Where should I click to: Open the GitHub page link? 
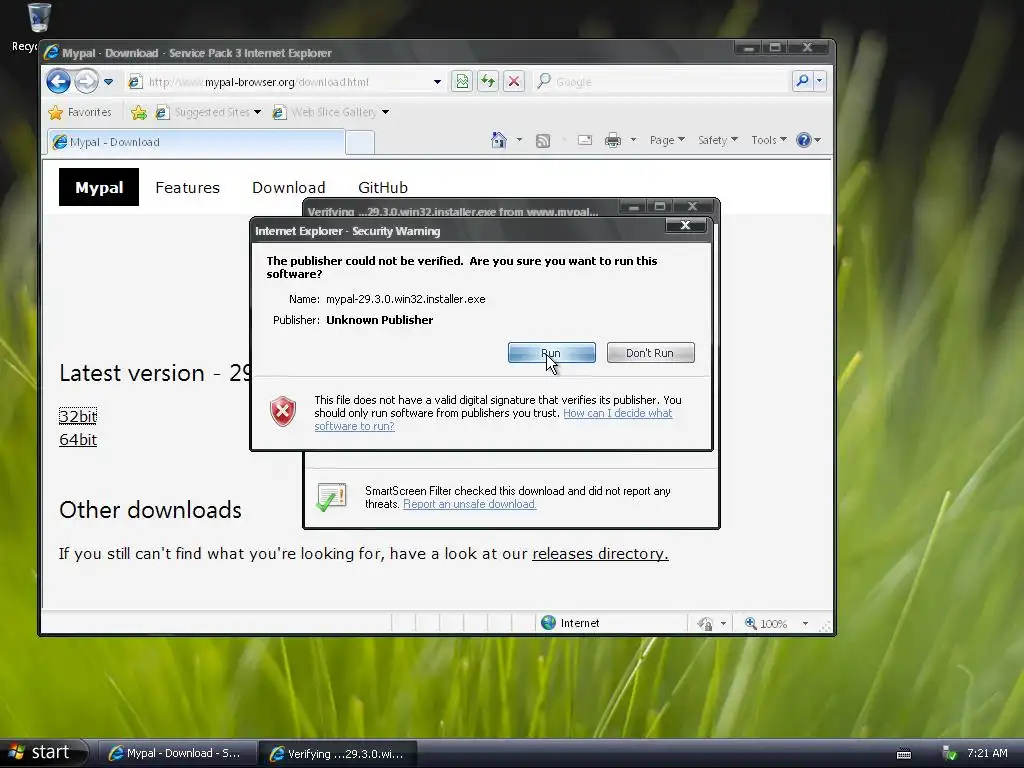383,187
